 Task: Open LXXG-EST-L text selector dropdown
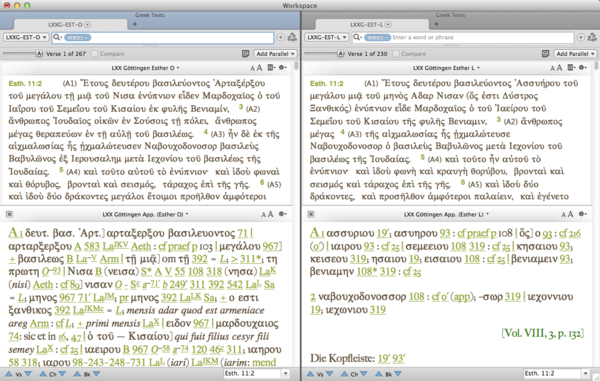(326, 37)
